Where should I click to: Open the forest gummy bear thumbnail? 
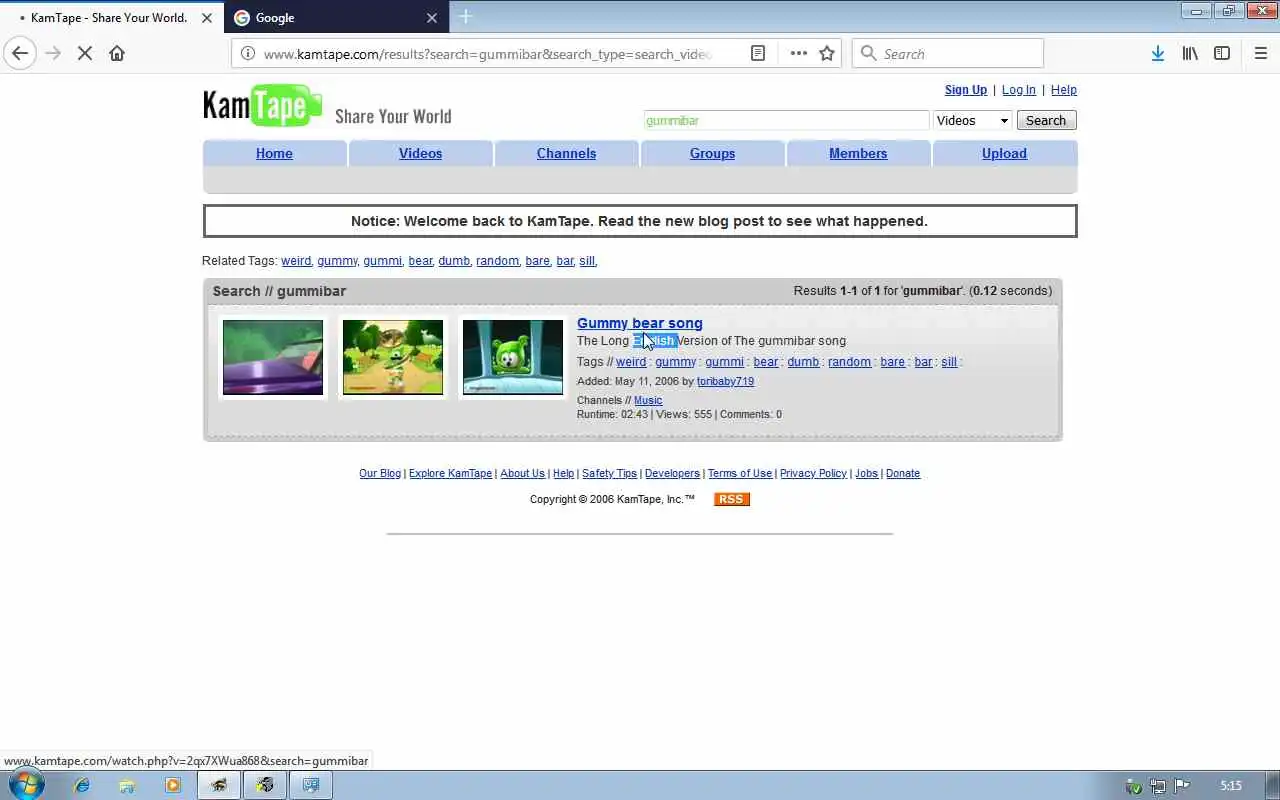pos(393,357)
